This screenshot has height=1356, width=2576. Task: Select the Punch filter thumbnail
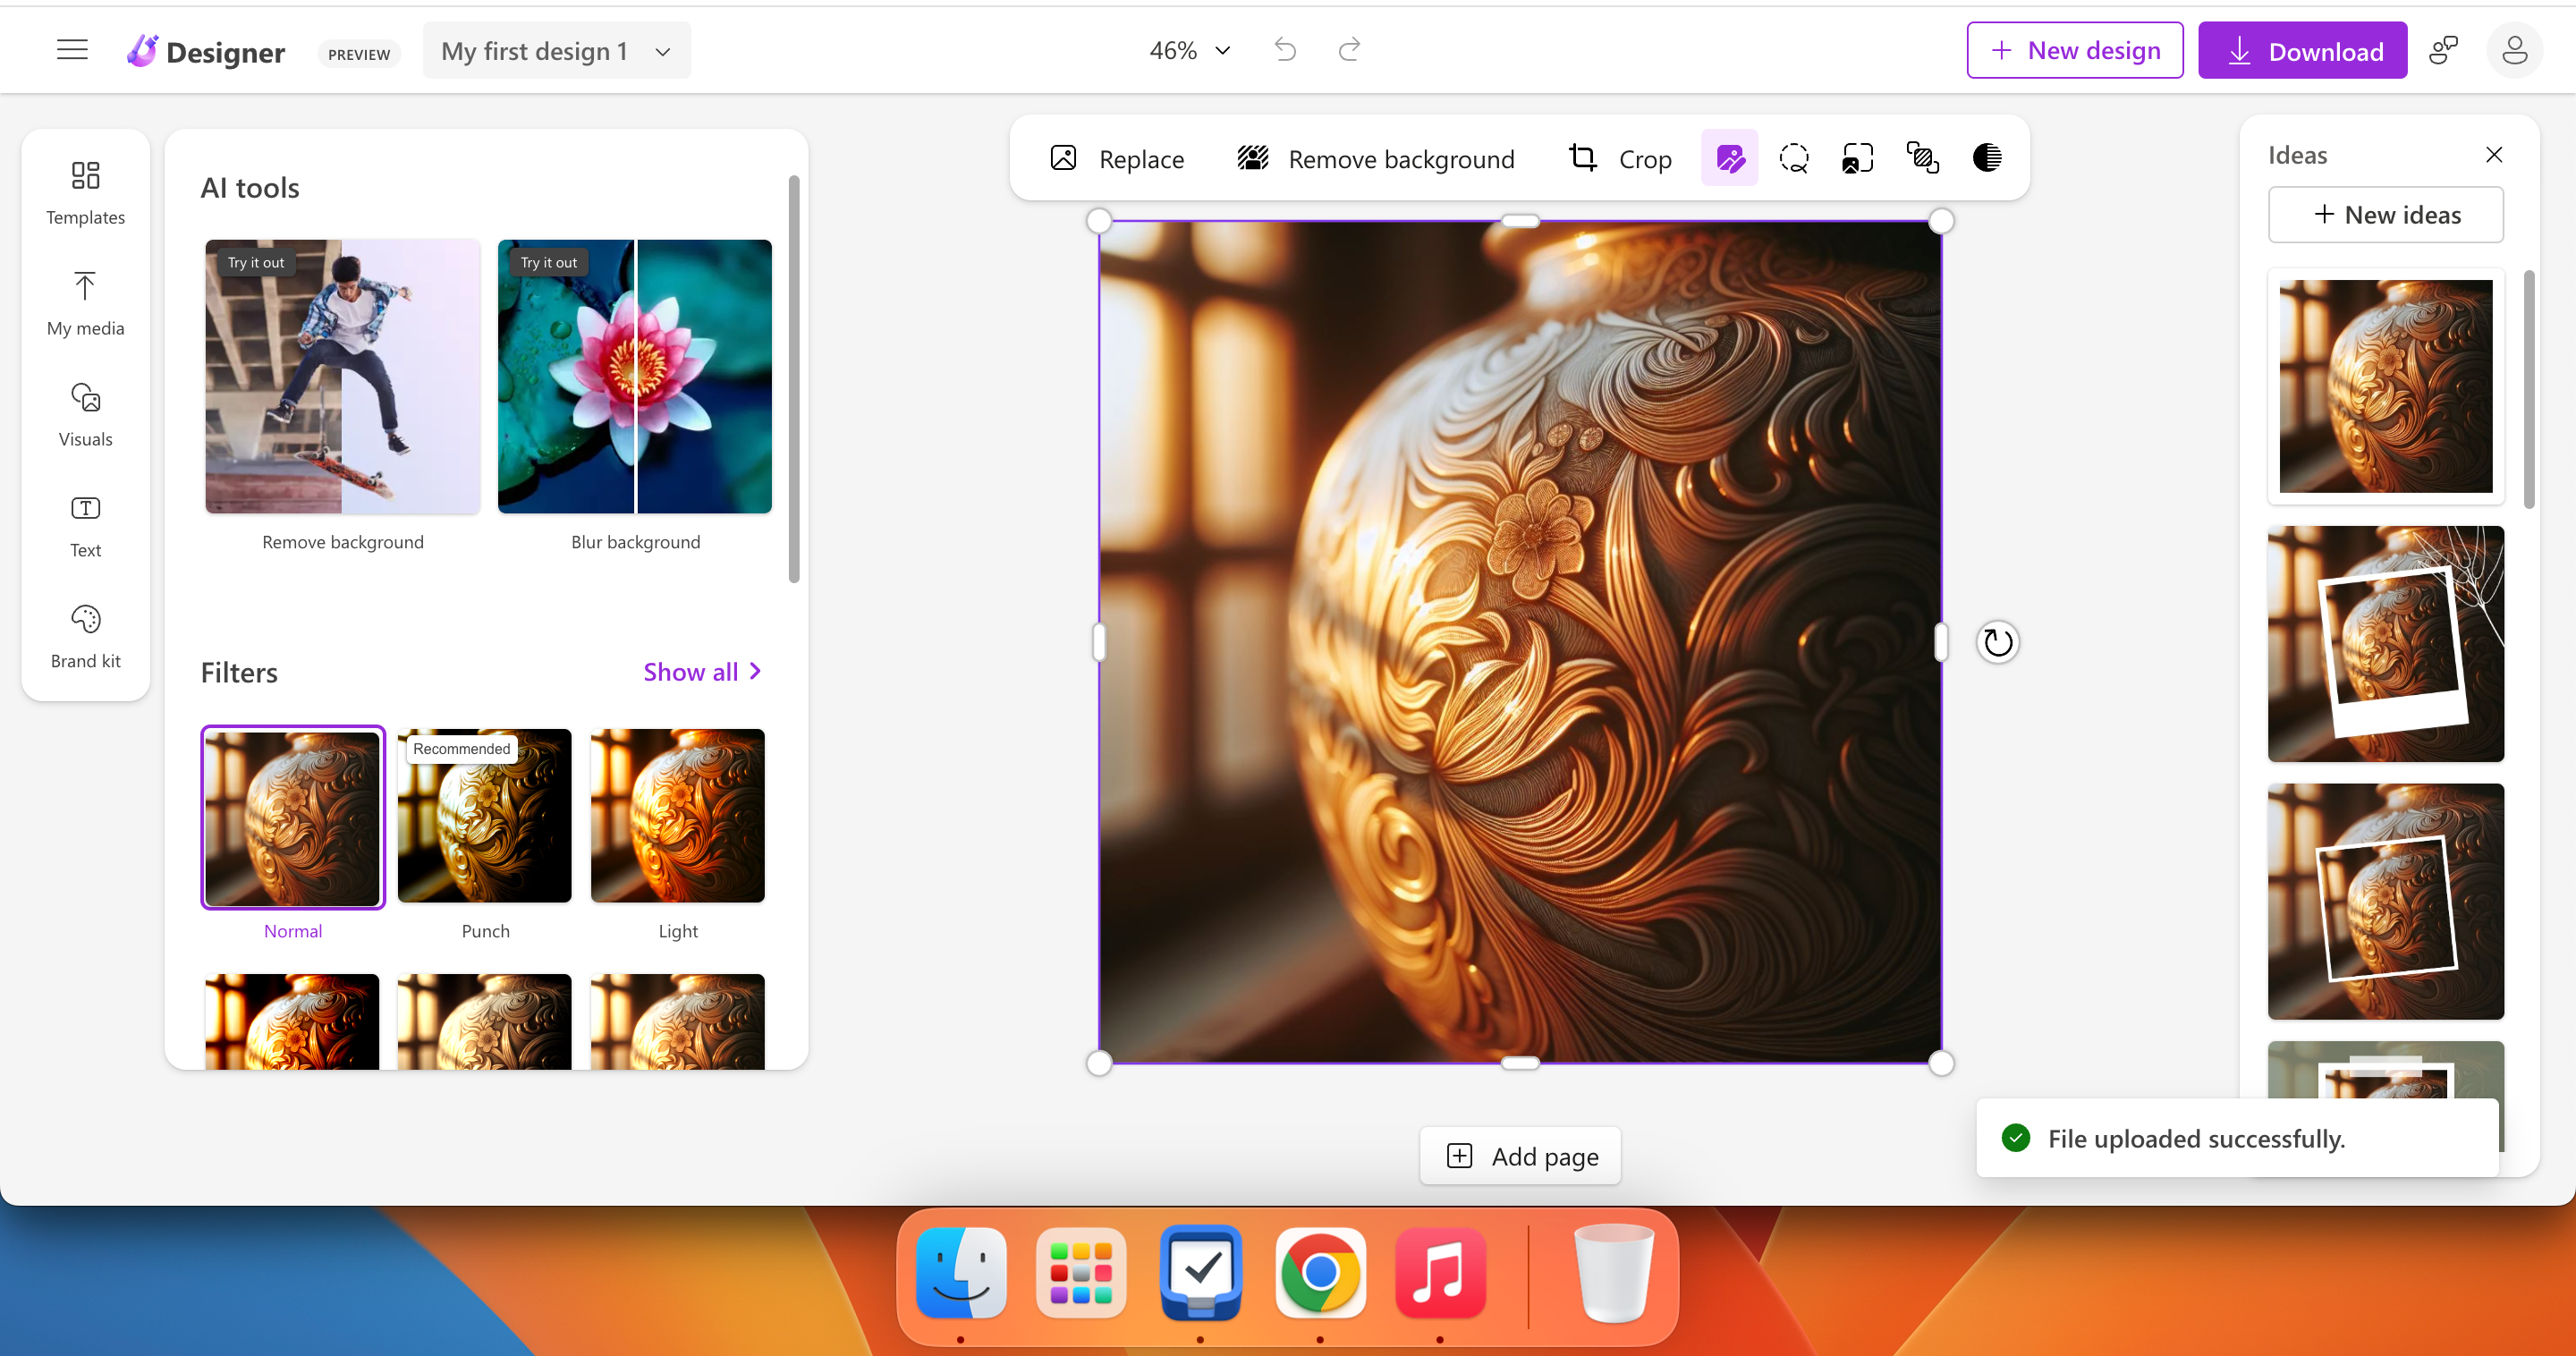click(484, 816)
